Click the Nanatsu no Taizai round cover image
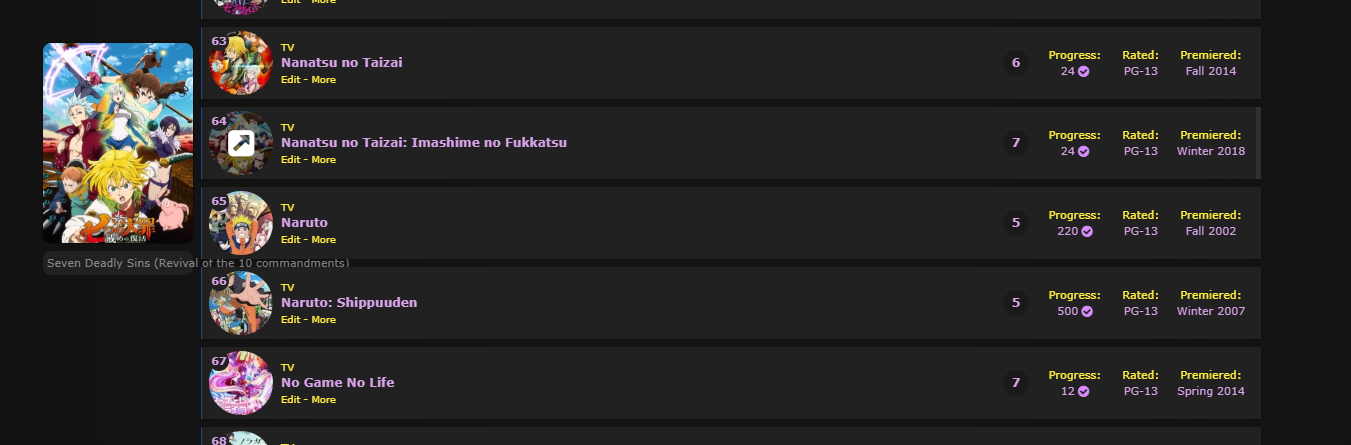The image size is (1351, 445). [241, 63]
